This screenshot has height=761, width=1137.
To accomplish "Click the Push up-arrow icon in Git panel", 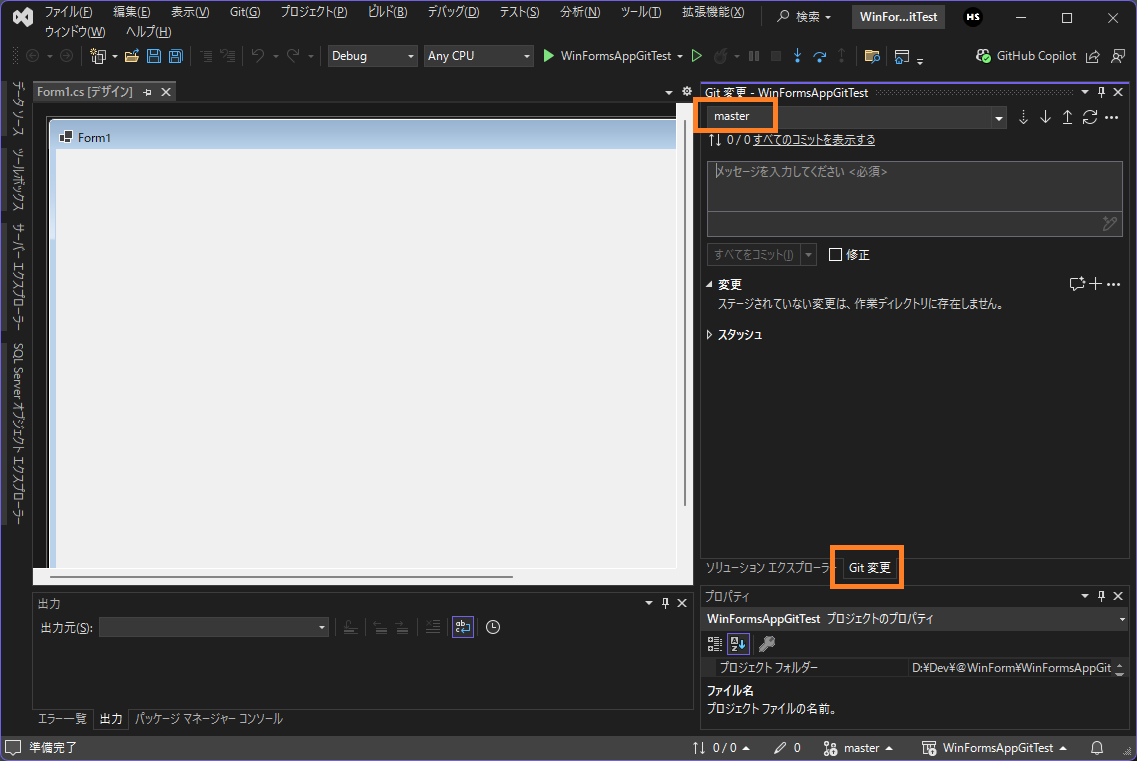I will point(1067,117).
